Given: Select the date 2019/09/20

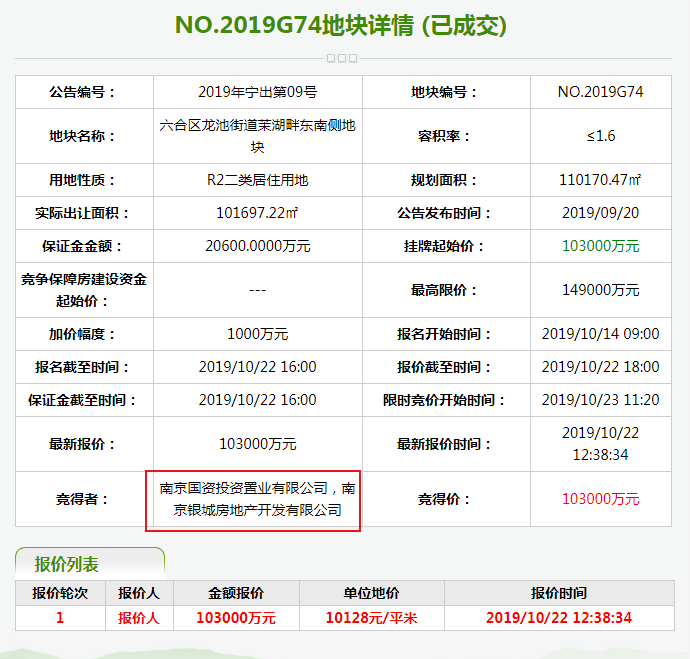Looking at the screenshot, I should 601,213.
